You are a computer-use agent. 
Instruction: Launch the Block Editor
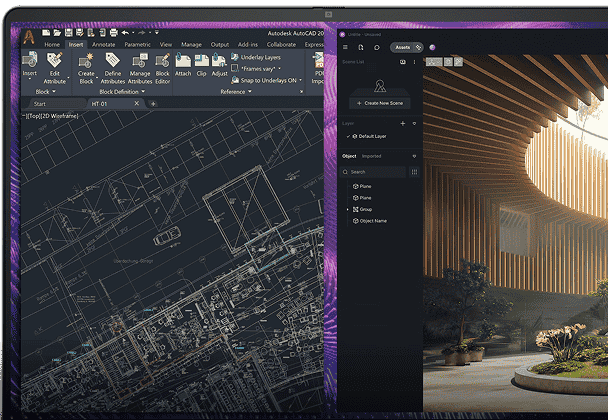162,68
